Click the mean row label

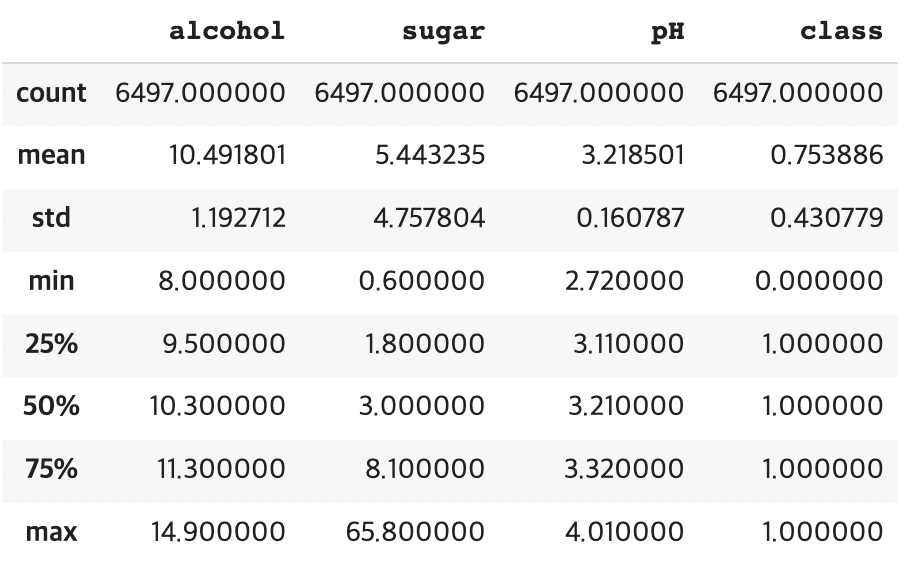click(x=51, y=155)
